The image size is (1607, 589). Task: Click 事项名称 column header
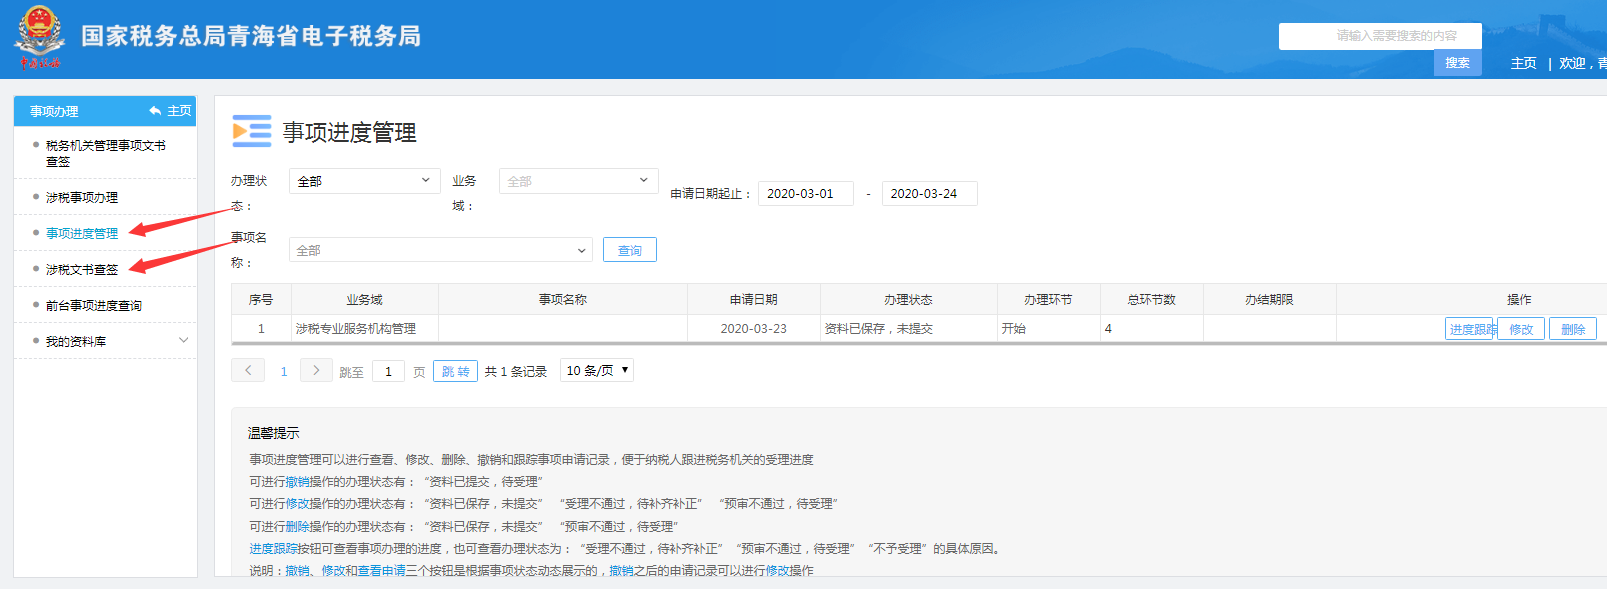pos(563,300)
